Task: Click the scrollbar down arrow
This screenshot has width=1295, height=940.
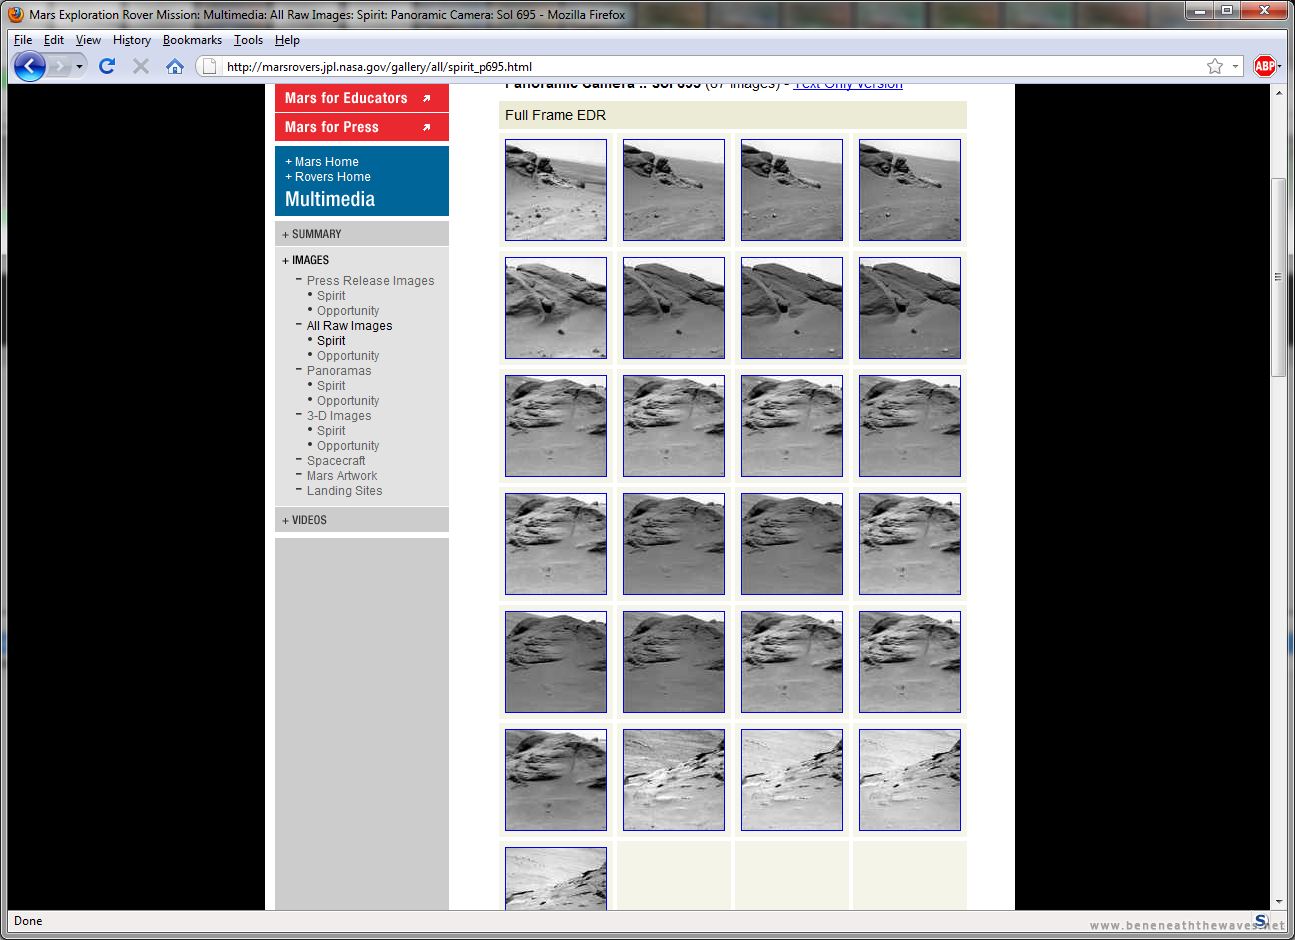Action: pyautogui.click(x=1278, y=902)
